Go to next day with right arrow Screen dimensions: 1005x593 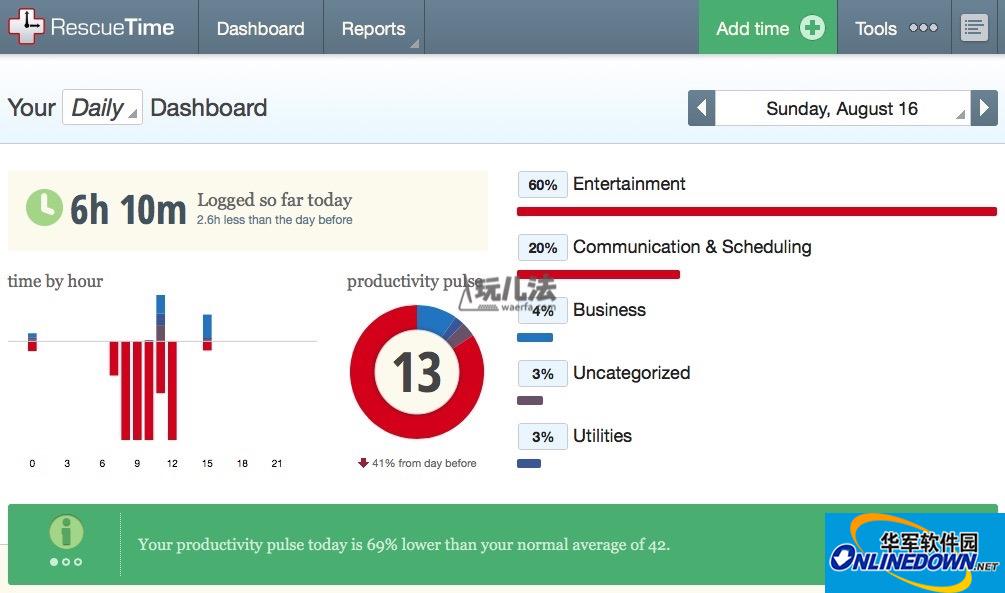tap(984, 108)
